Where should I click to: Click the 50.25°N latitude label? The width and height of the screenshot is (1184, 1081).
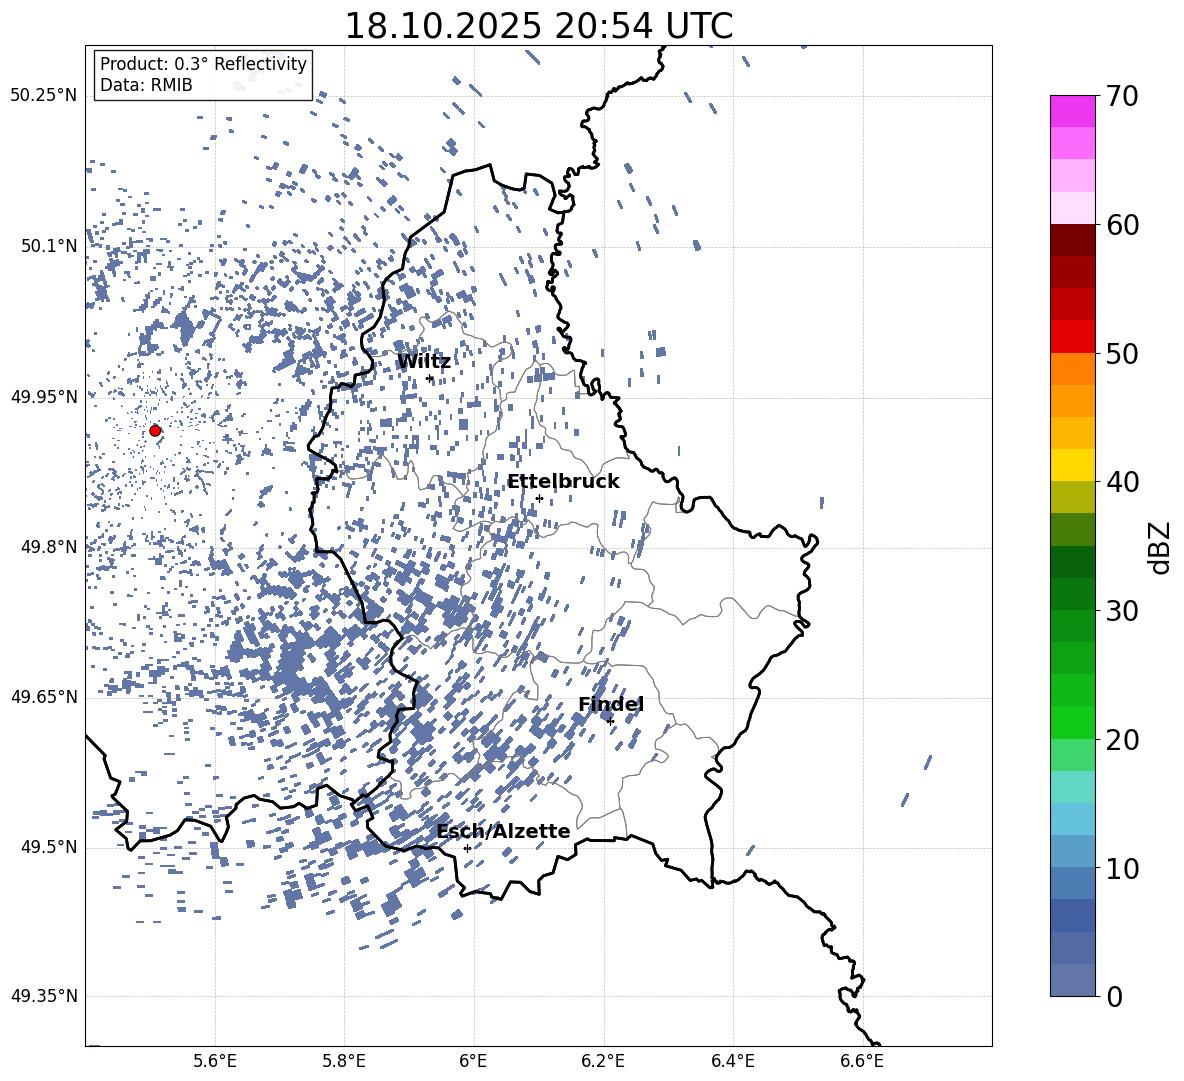click(x=44, y=95)
